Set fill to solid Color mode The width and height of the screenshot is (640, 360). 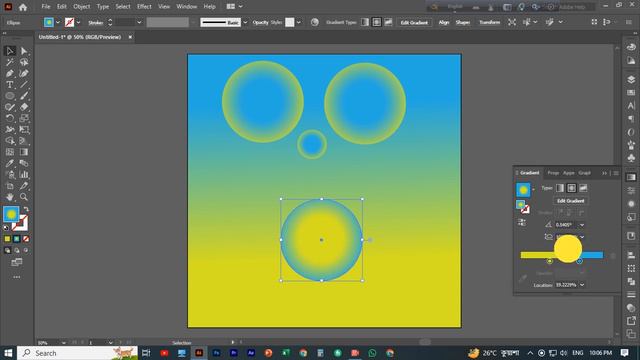pos(7,239)
